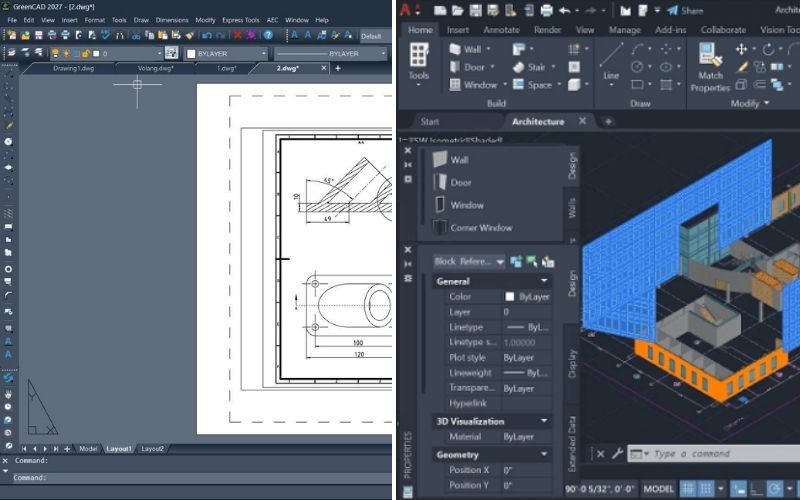Select the Wall tool in the tool palette
800x500 pixels.
coord(451,160)
